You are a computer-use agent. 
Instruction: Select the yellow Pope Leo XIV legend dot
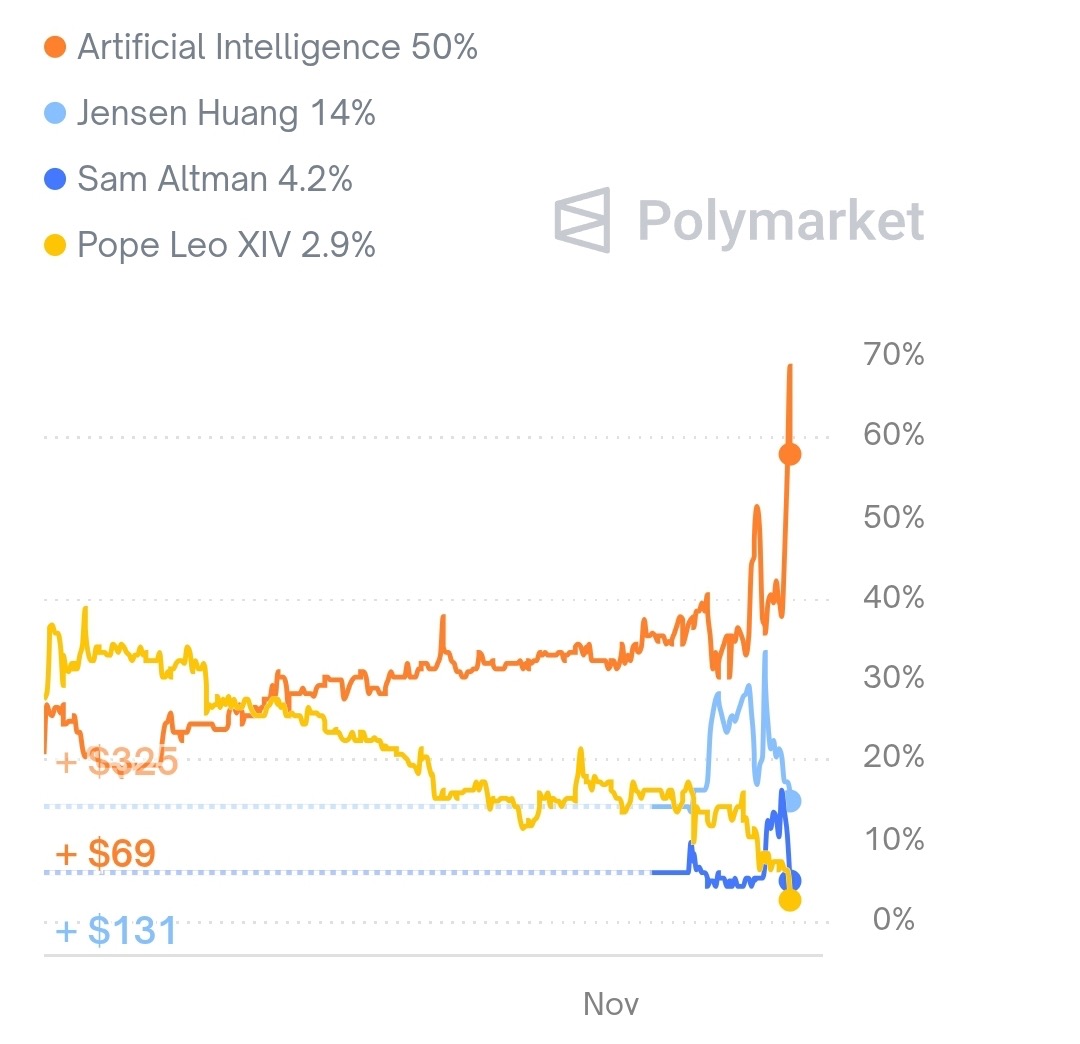(56, 246)
